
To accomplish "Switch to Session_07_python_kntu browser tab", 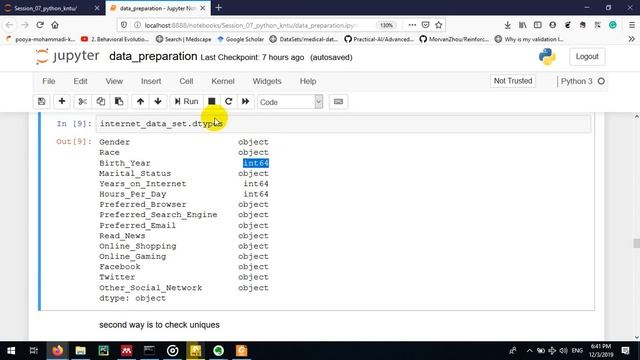I will (51, 8).
